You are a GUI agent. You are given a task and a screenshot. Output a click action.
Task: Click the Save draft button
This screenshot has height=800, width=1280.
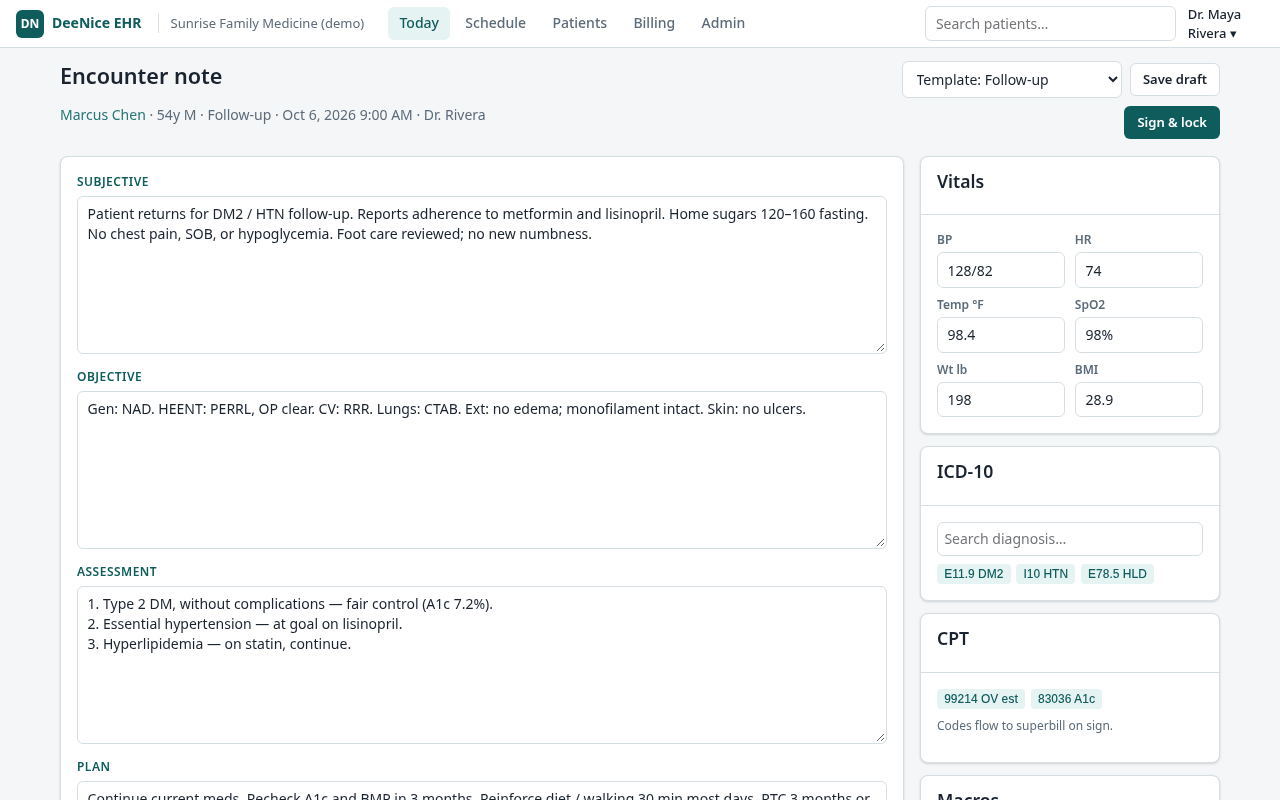(x=1175, y=80)
